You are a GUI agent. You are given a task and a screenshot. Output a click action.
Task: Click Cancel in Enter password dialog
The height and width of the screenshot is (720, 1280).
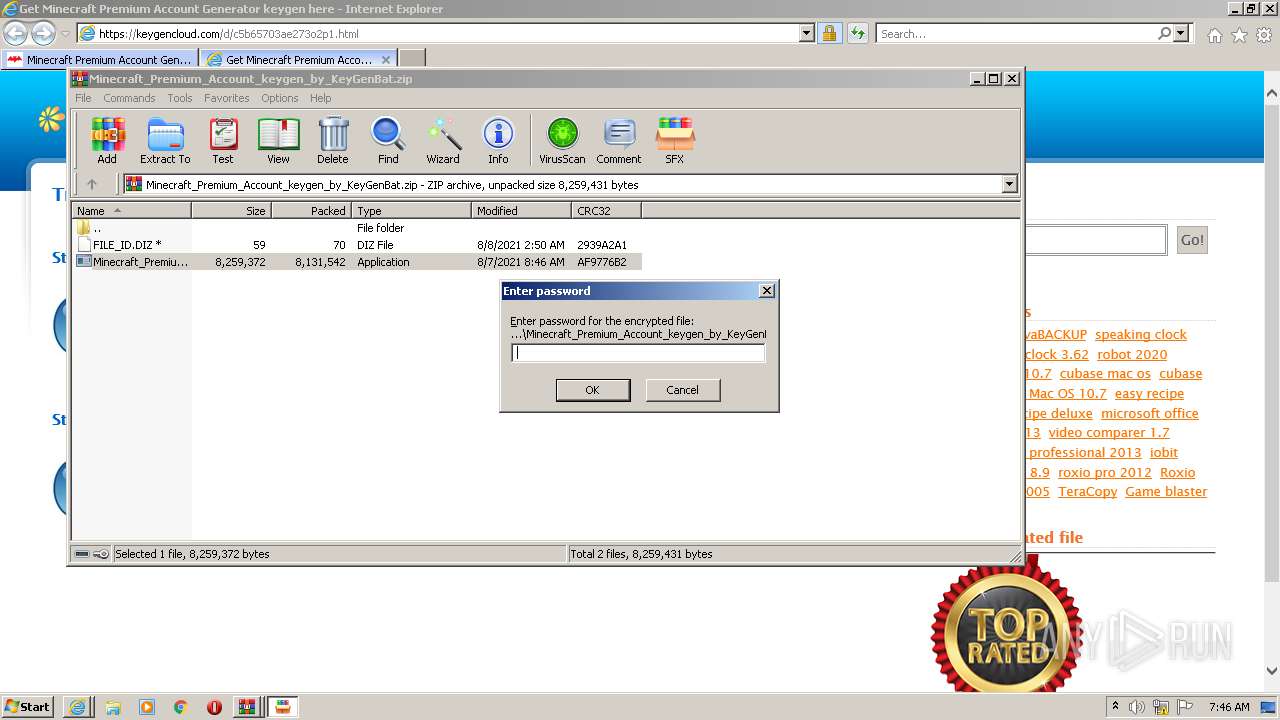click(x=683, y=390)
